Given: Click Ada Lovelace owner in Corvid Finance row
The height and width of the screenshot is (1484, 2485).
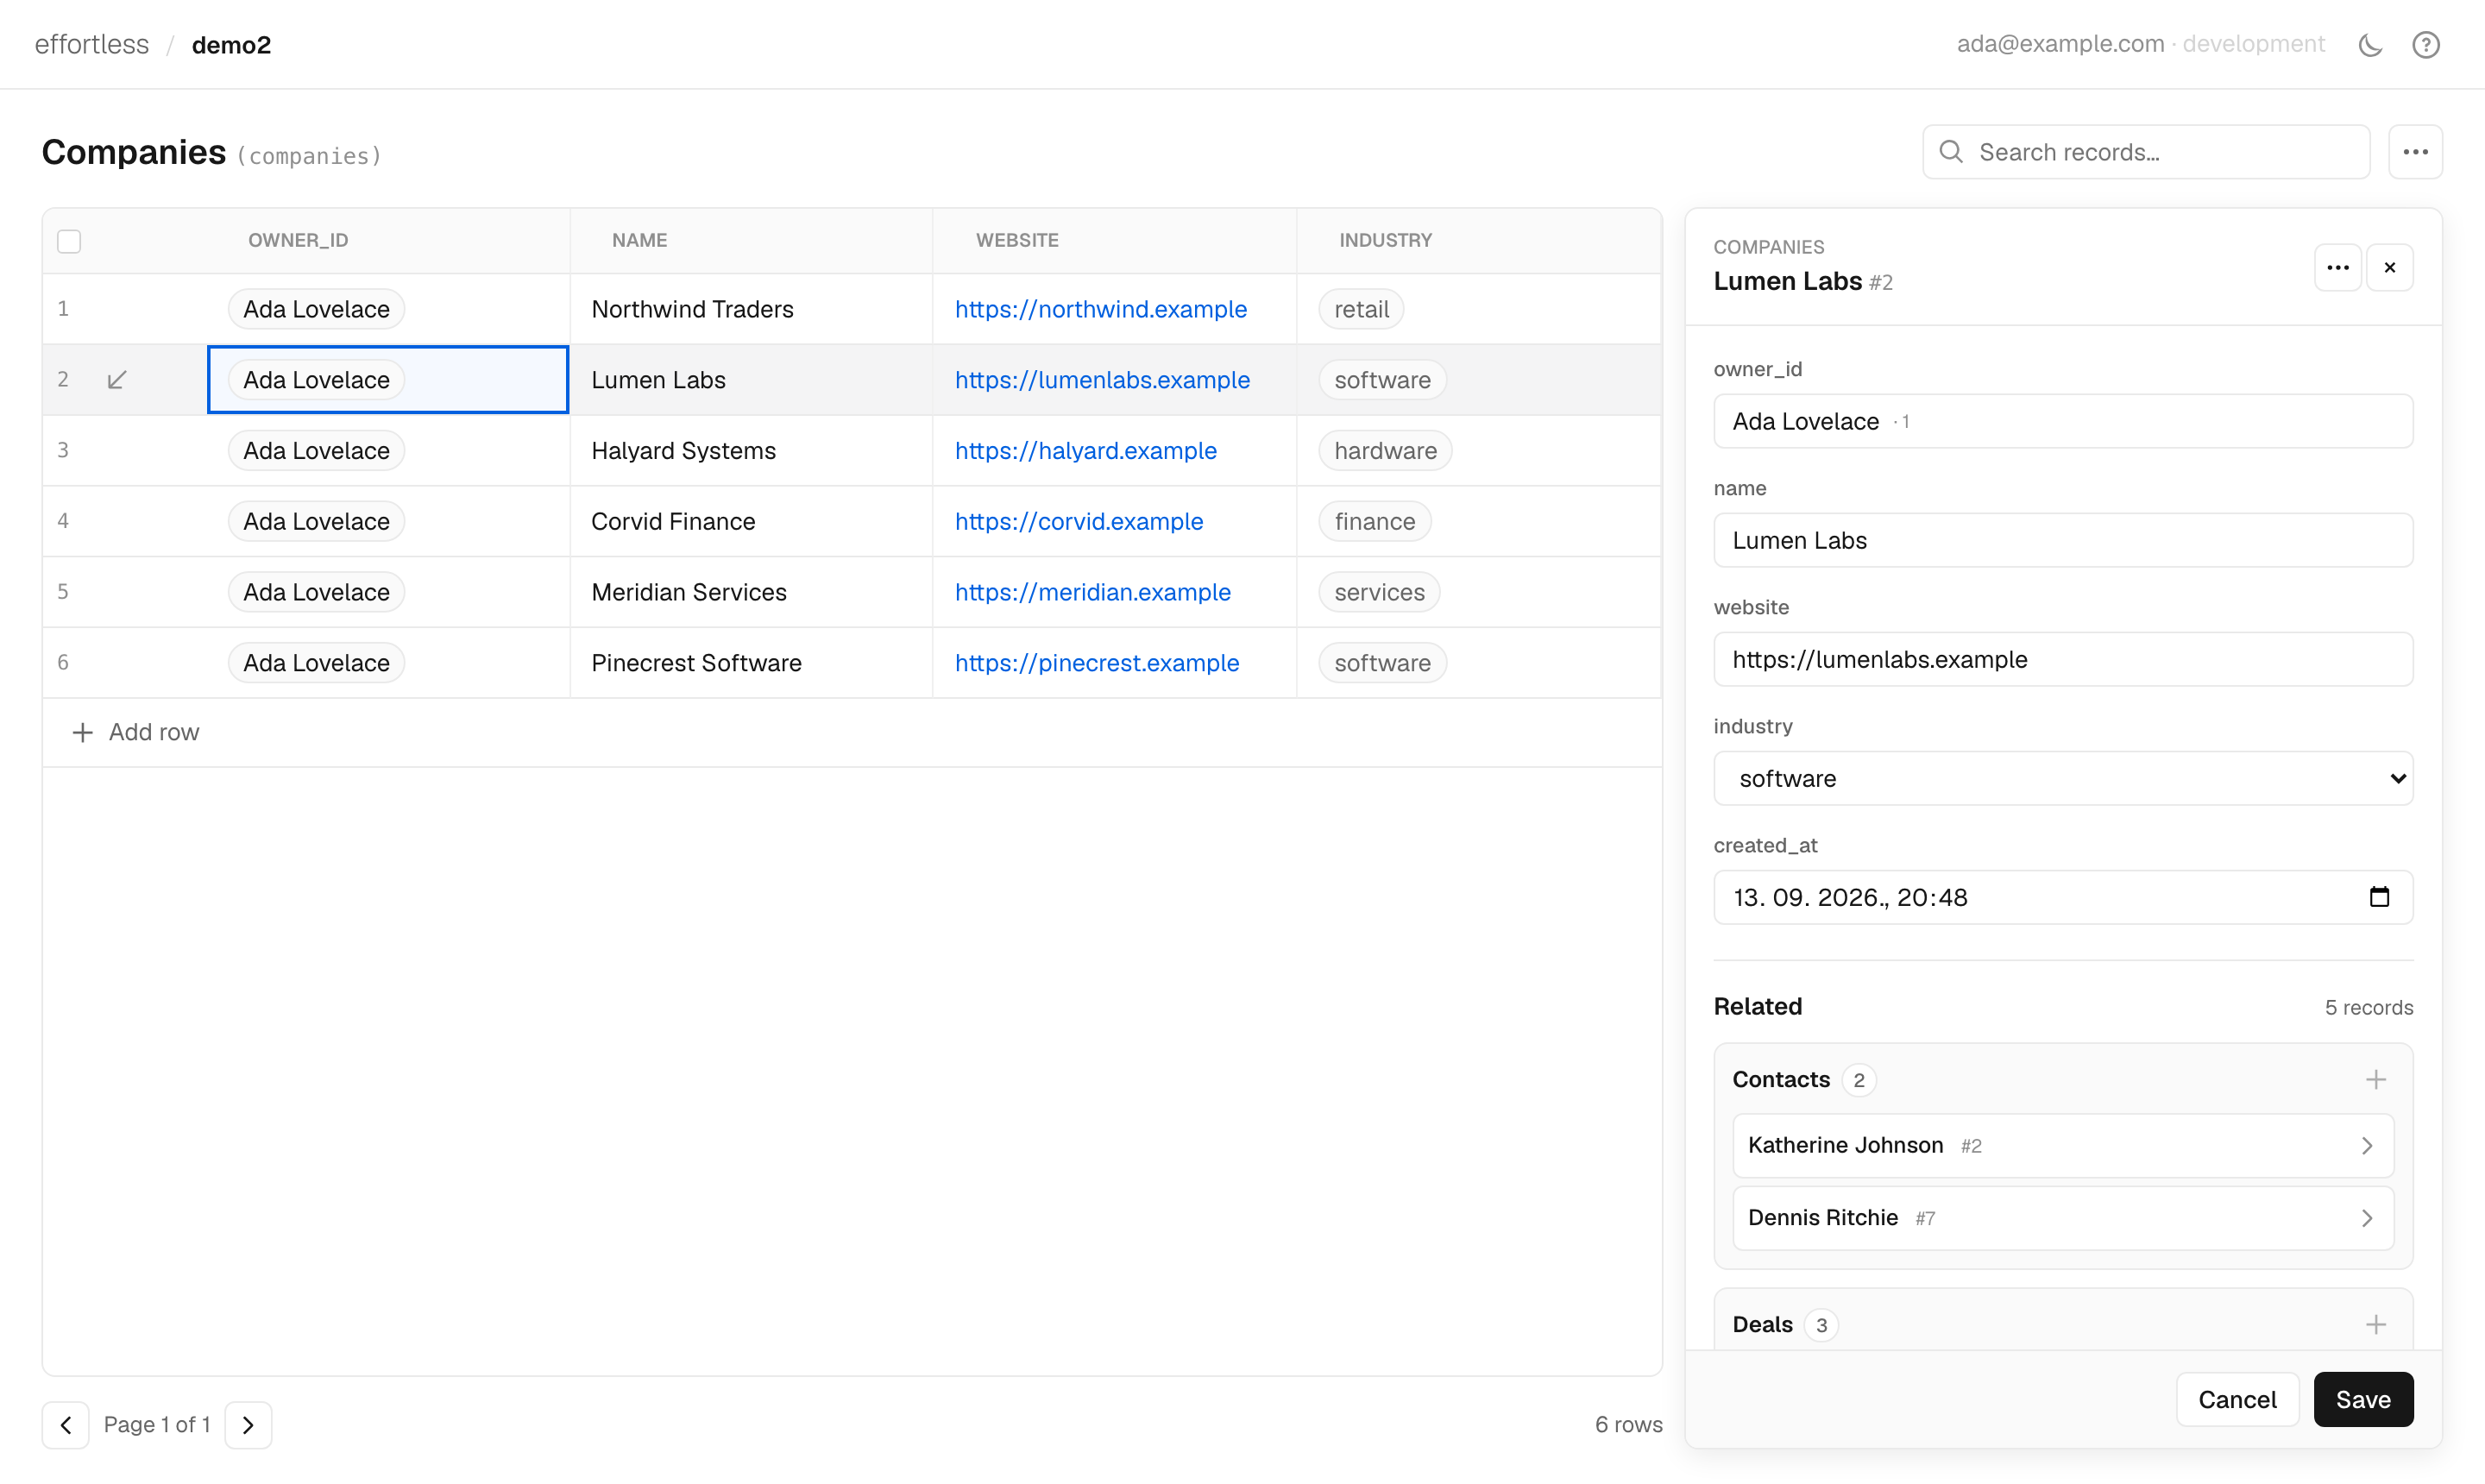Looking at the screenshot, I should click(316, 521).
